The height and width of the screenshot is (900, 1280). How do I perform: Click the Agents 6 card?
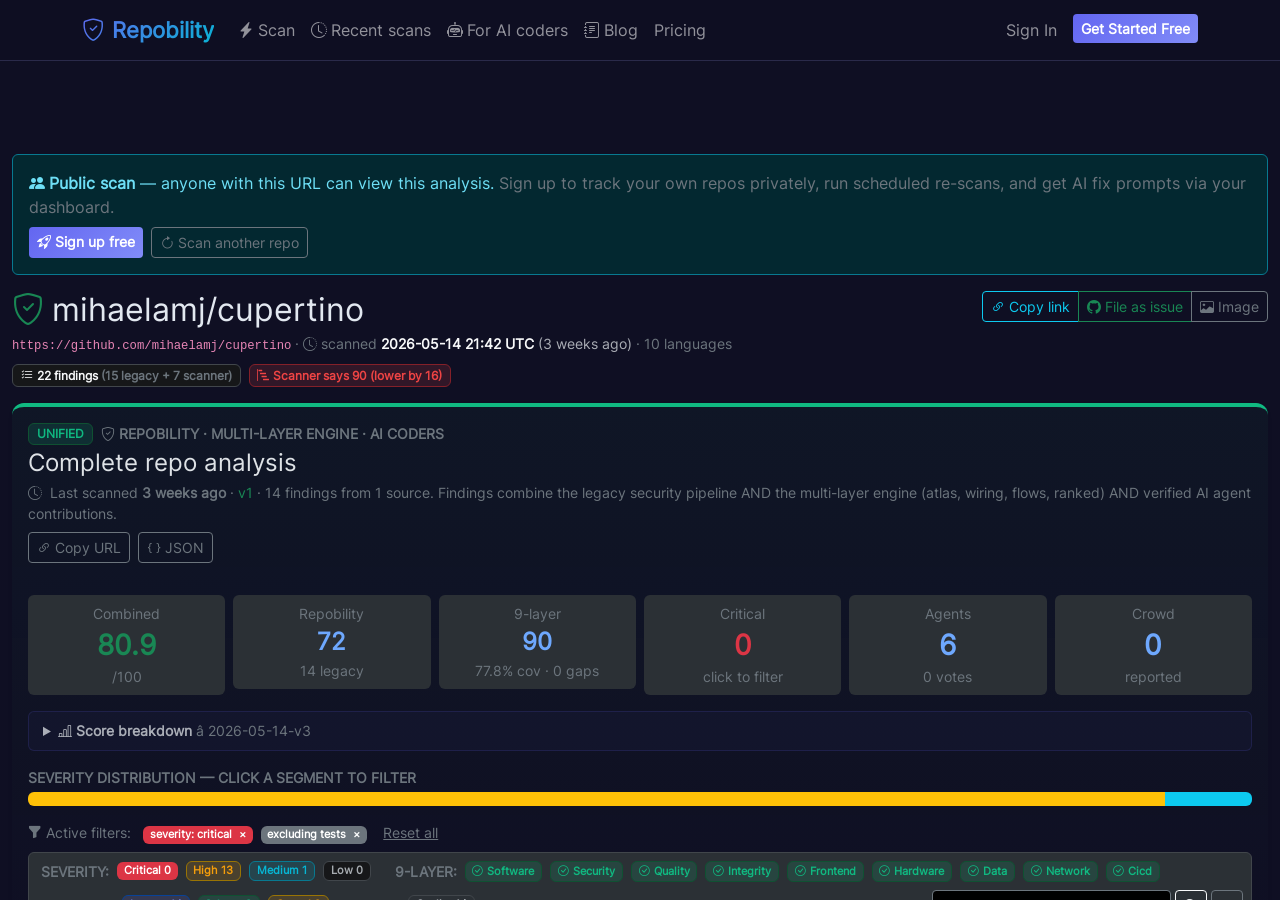(x=948, y=645)
